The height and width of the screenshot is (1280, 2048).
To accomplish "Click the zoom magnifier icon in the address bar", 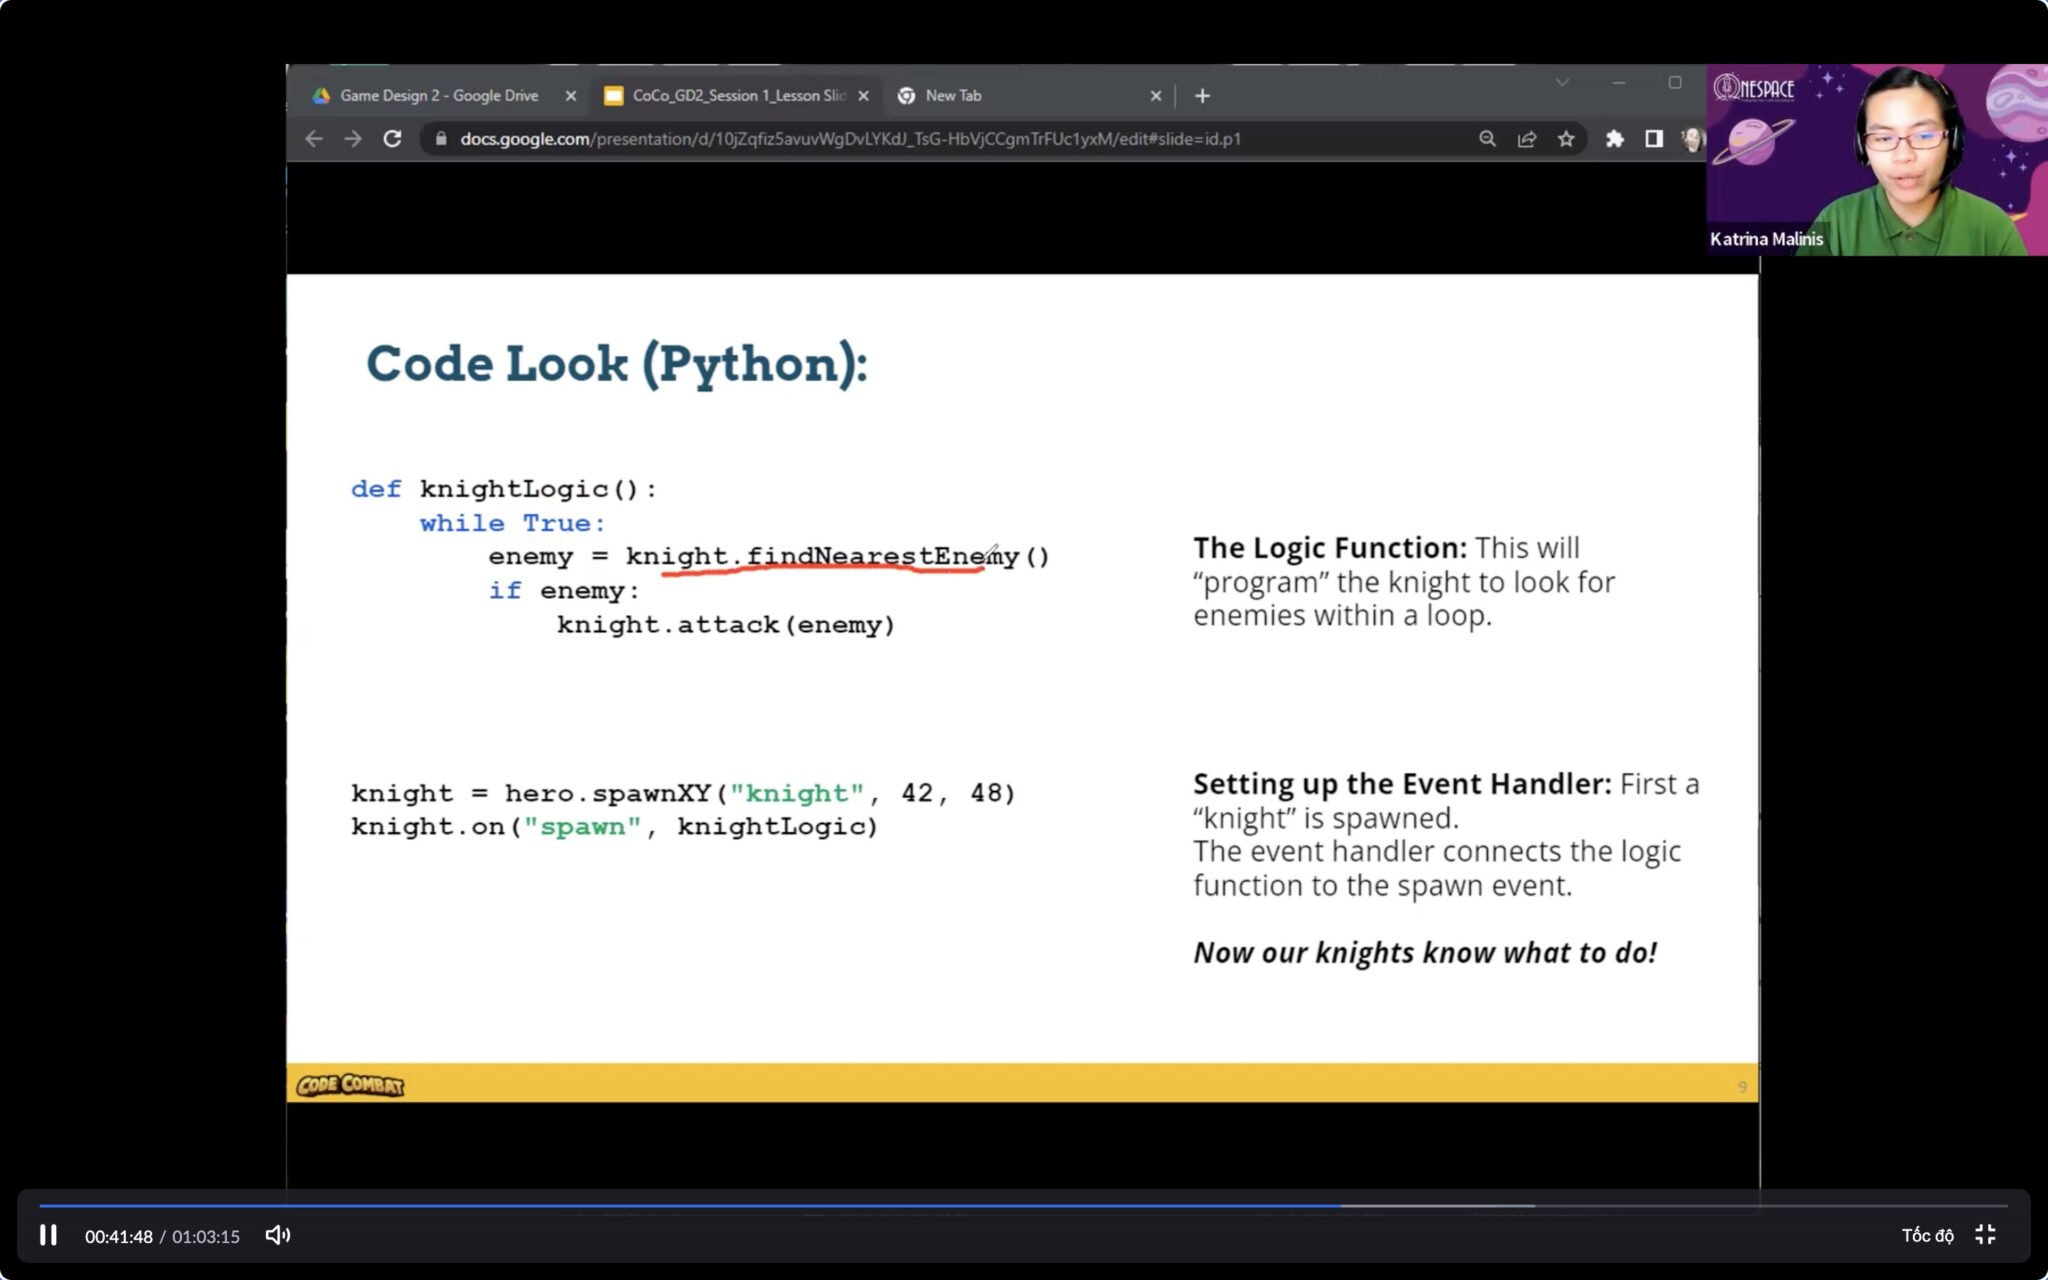I will point(1487,139).
